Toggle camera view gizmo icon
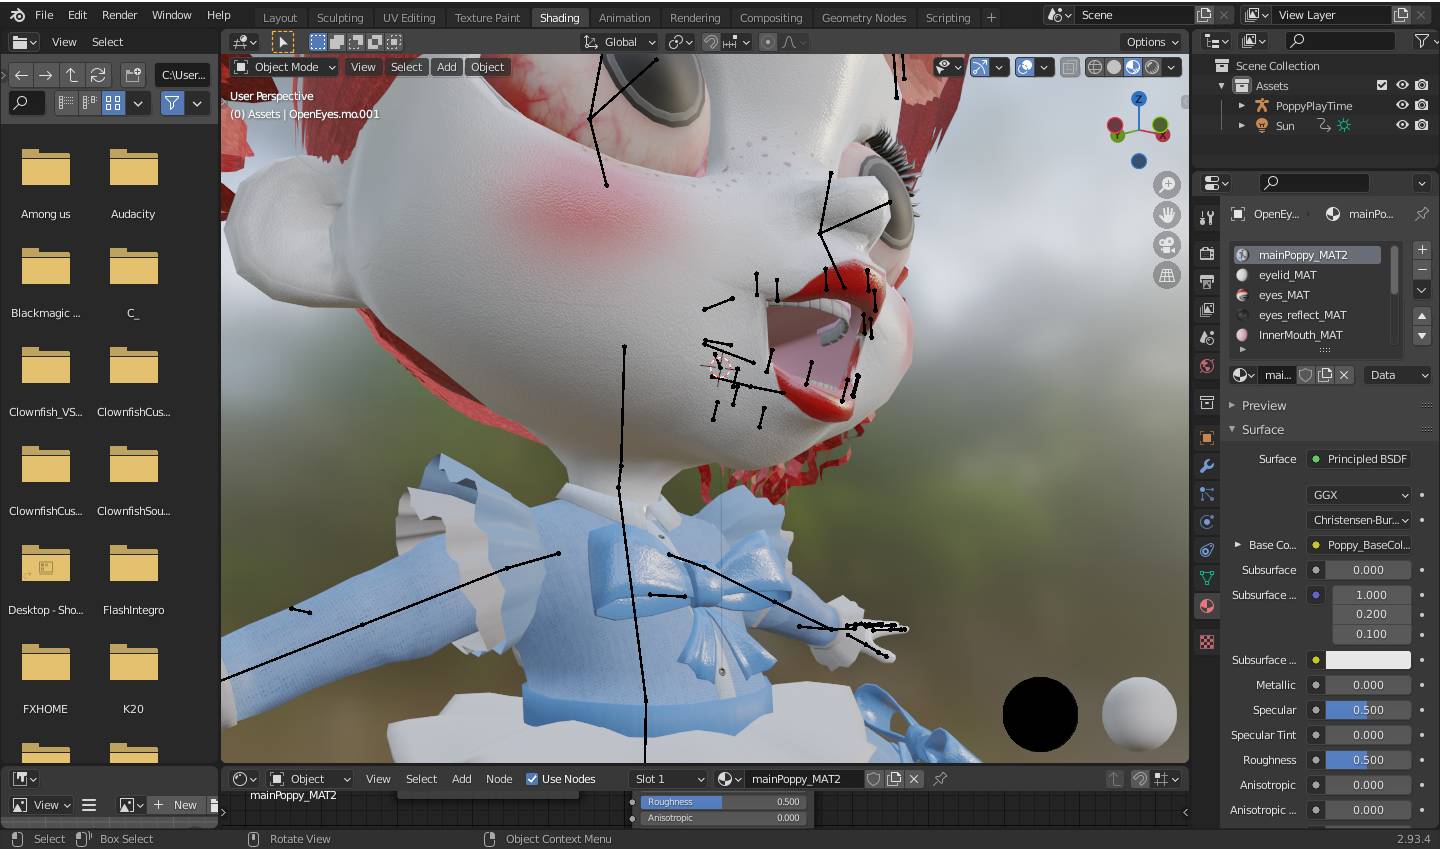Image resolution: width=1440 pixels, height=849 pixels. pos(1167,245)
